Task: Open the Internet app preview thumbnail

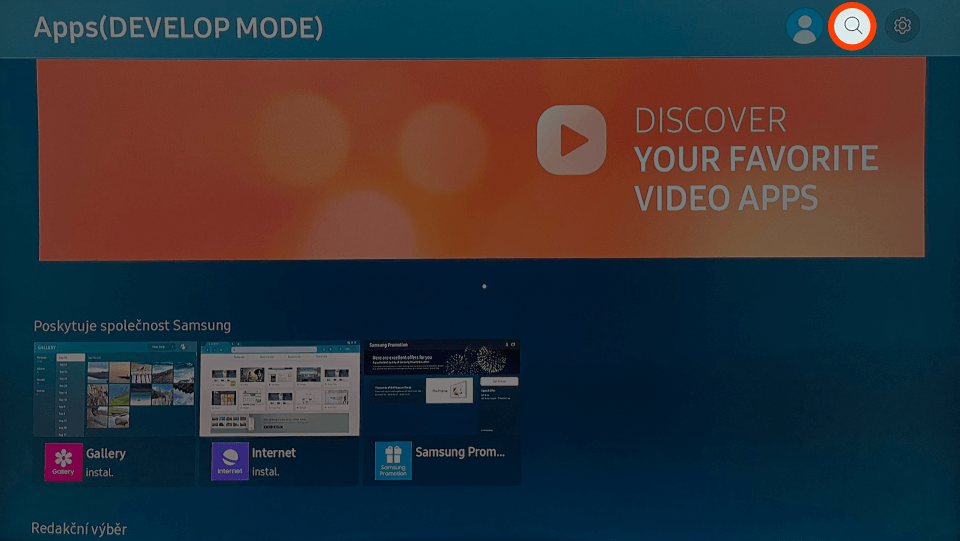Action: click(x=279, y=389)
